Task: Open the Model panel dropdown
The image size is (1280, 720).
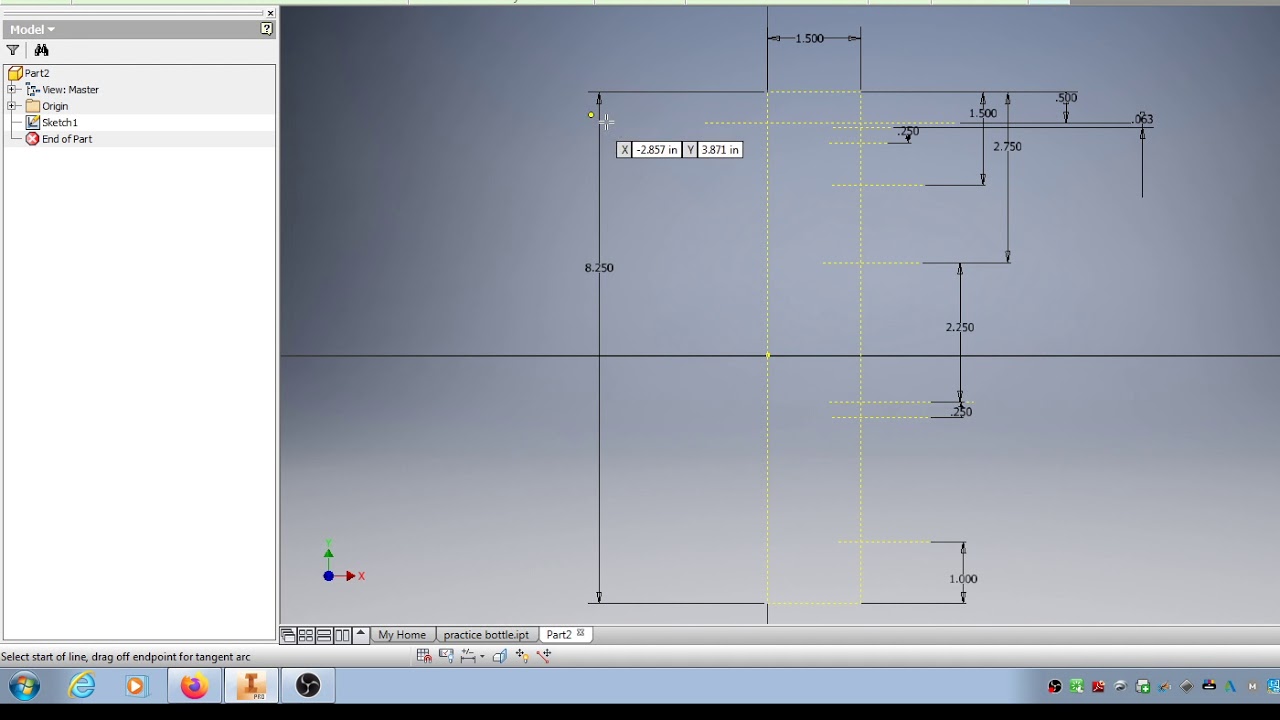Action: click(32, 29)
